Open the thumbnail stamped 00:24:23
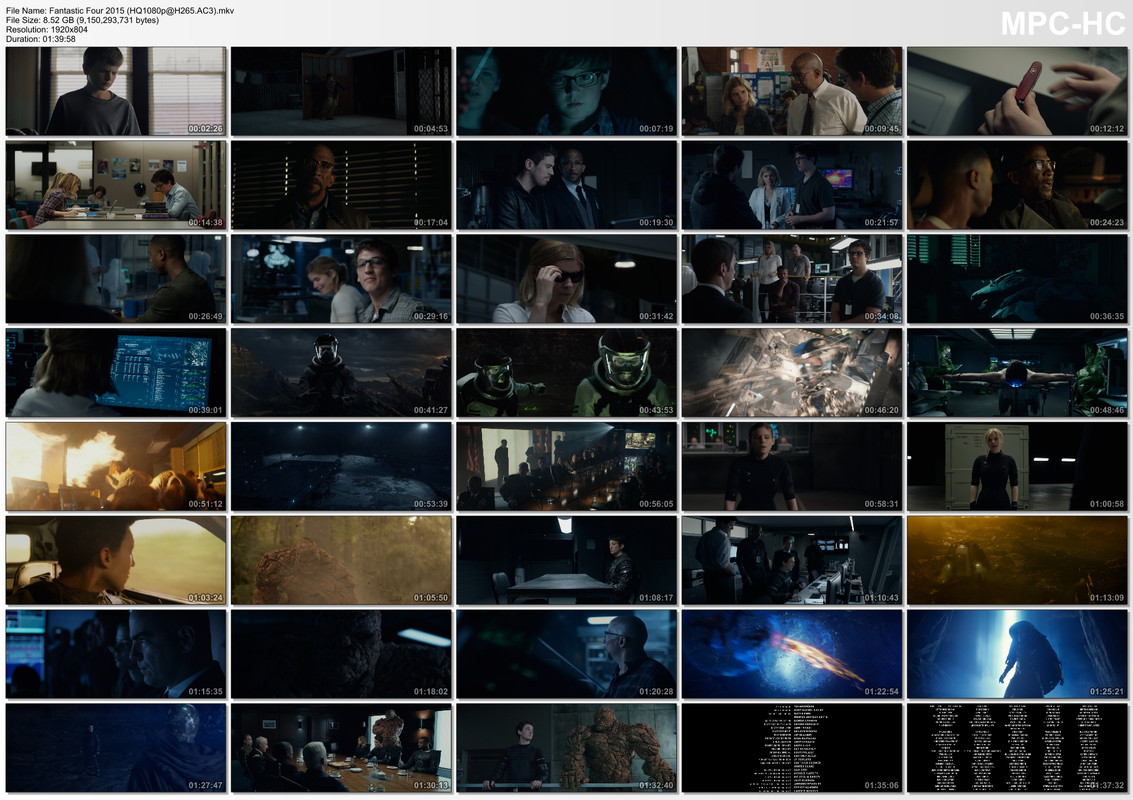The image size is (1133, 800). (1017, 185)
